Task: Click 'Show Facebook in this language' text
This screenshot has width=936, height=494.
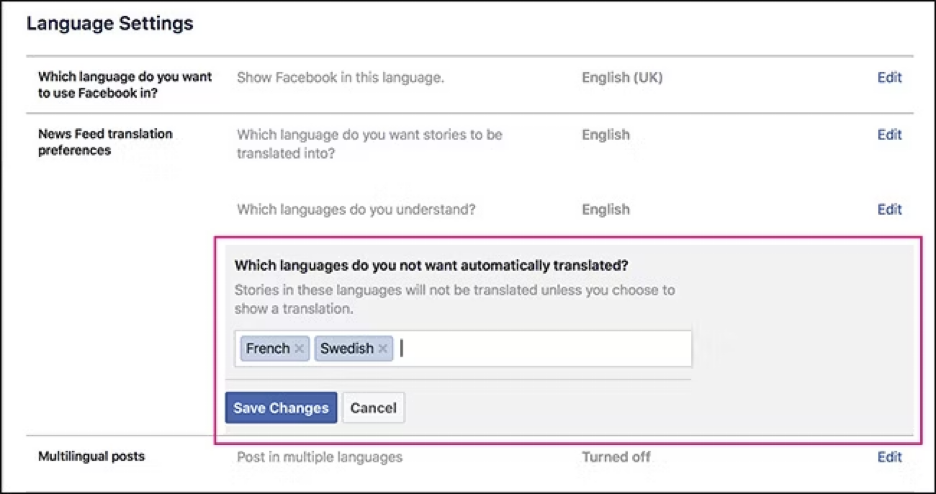Action: coord(340,77)
